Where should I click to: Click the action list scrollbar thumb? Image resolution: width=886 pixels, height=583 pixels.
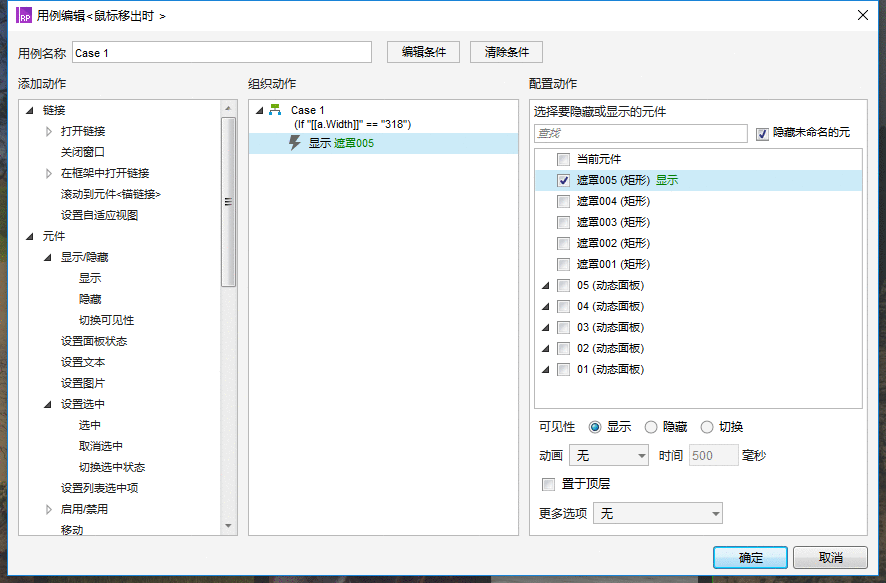pos(228,202)
